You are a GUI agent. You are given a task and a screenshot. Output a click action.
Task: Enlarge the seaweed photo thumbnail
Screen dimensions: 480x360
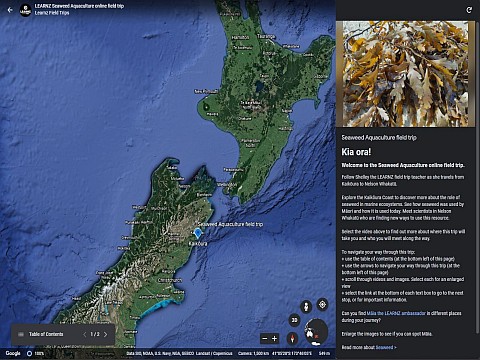pos(405,74)
